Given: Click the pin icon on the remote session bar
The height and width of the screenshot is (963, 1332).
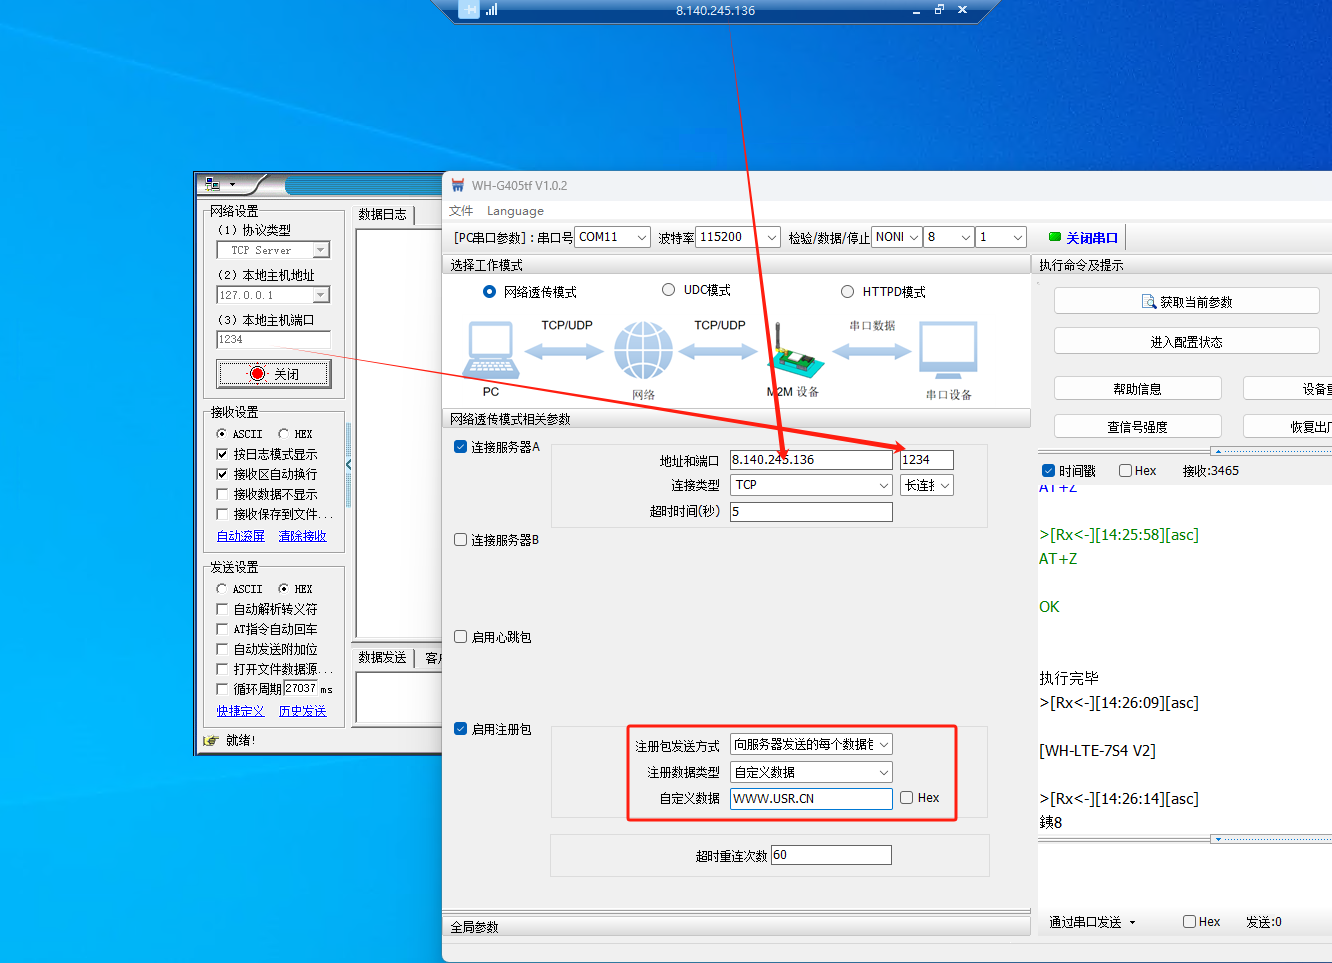Looking at the screenshot, I should pos(469,10).
